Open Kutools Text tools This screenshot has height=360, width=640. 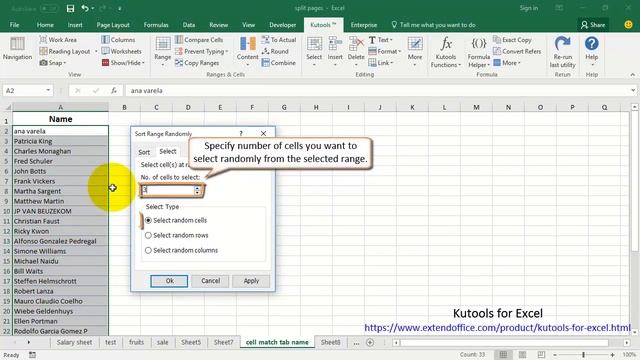pyautogui.click(x=380, y=40)
